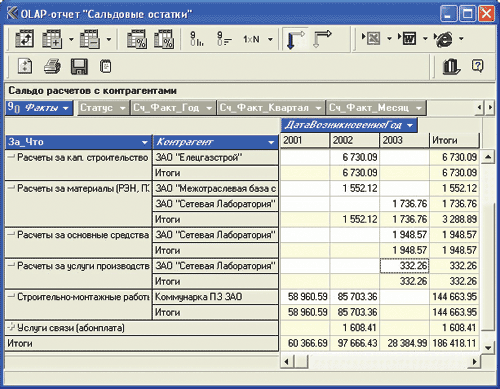The height and width of the screenshot is (389, 500).
Task: Click second percent table icon
Action: [164, 39]
